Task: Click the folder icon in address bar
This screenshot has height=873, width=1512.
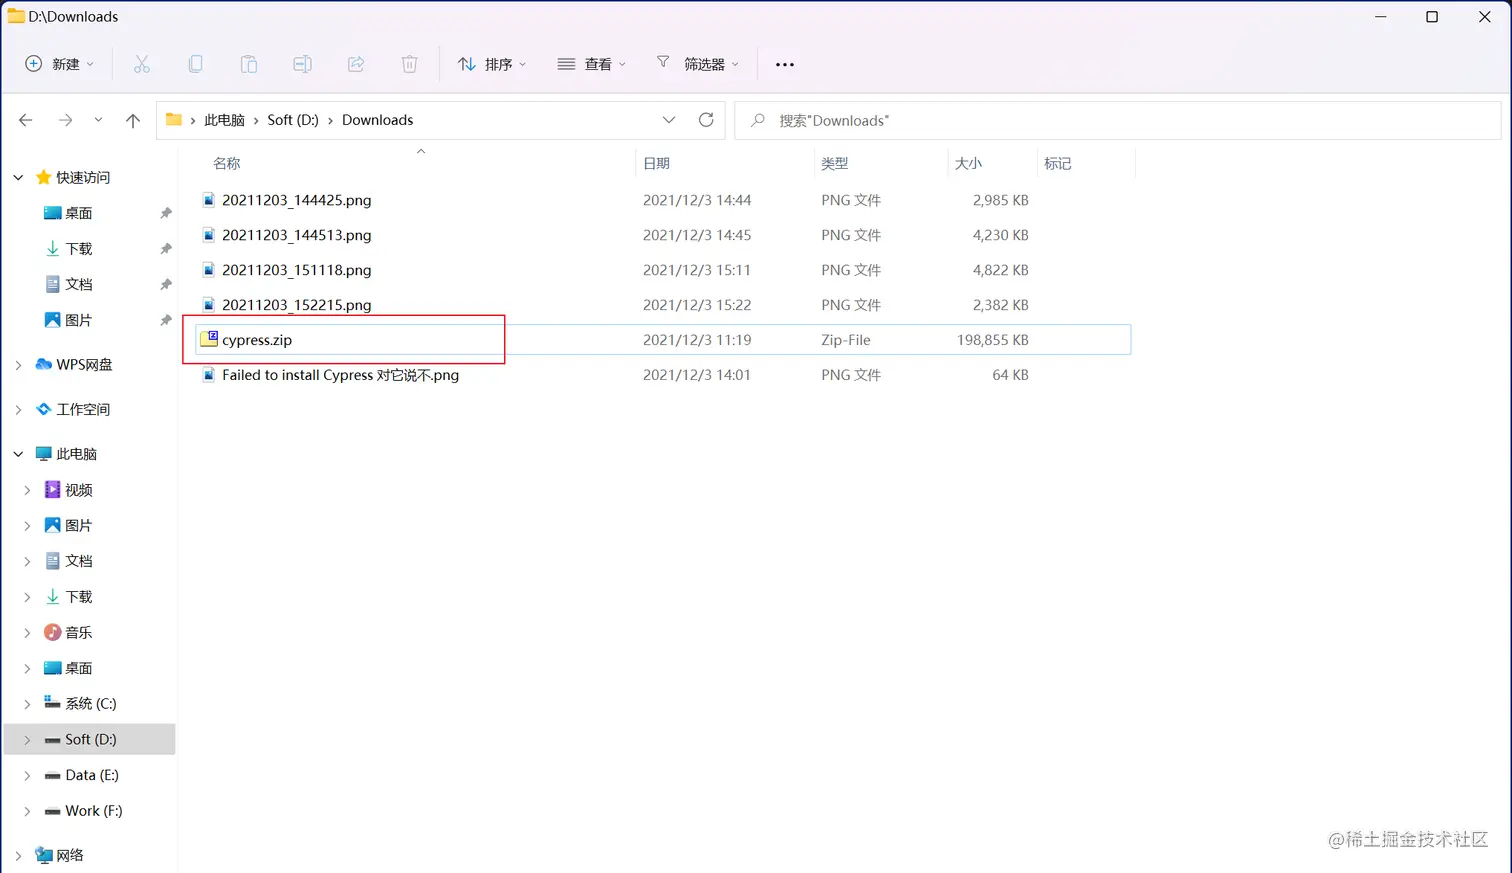Action: coord(174,120)
